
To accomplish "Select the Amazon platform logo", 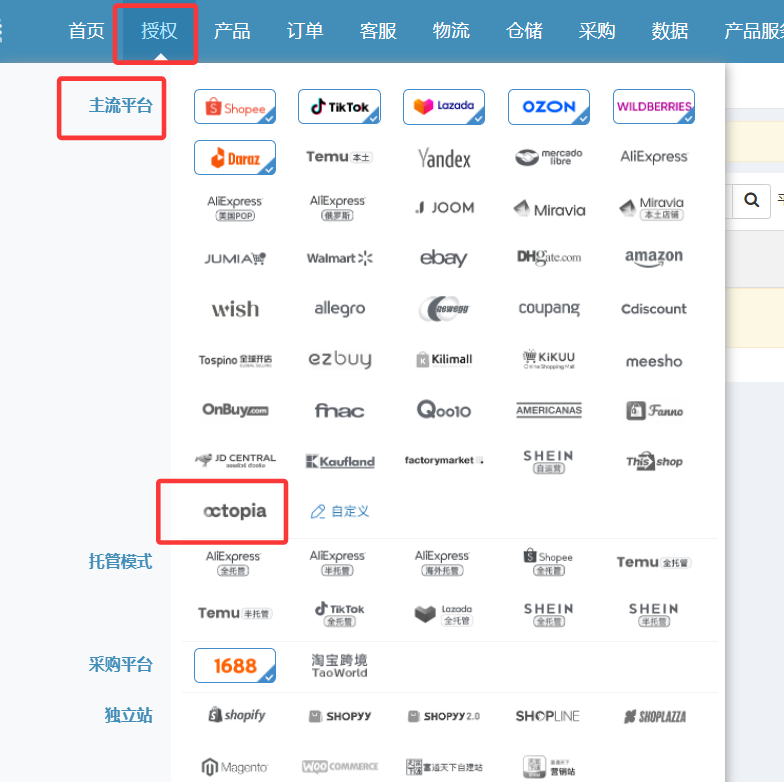I will (654, 258).
